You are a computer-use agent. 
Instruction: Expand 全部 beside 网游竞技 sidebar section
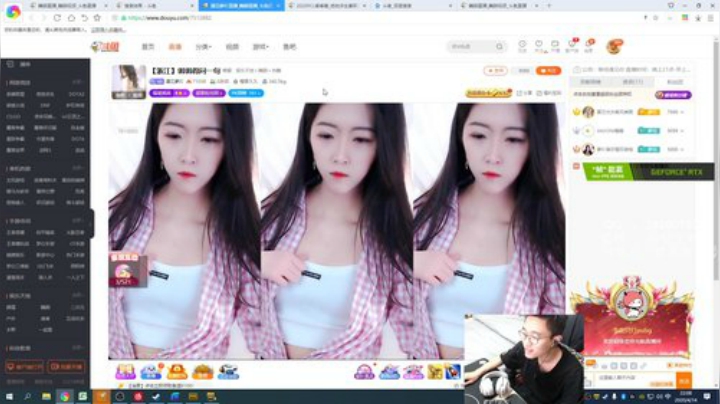pos(77,82)
